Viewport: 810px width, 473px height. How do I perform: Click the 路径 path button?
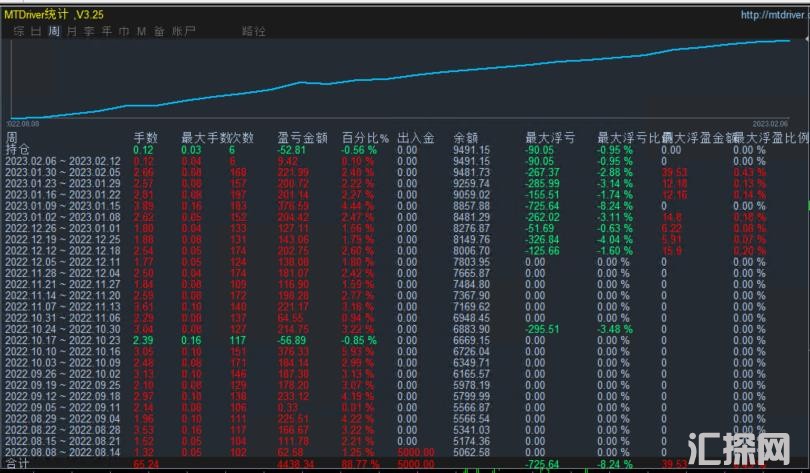tap(254, 32)
